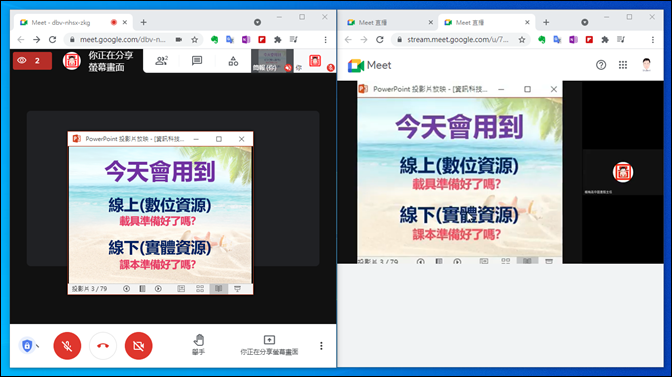Open profile circle dropdown in left title bar
672x377 pixels.
[257, 22]
